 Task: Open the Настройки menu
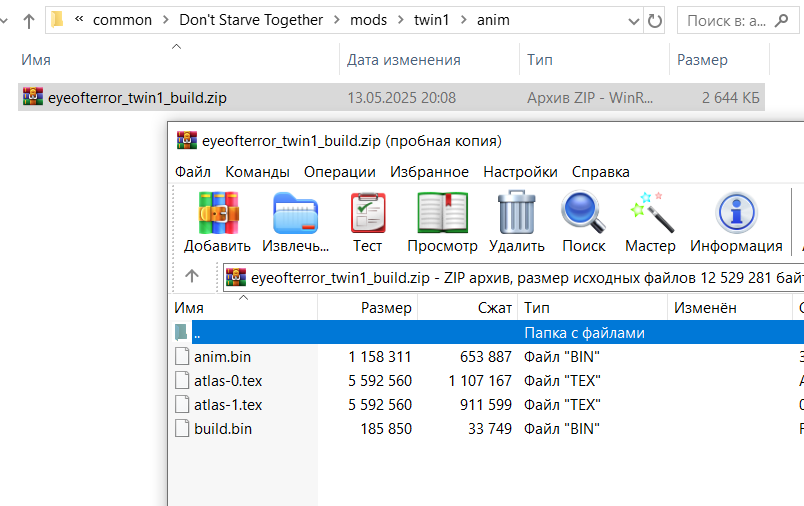(x=520, y=171)
